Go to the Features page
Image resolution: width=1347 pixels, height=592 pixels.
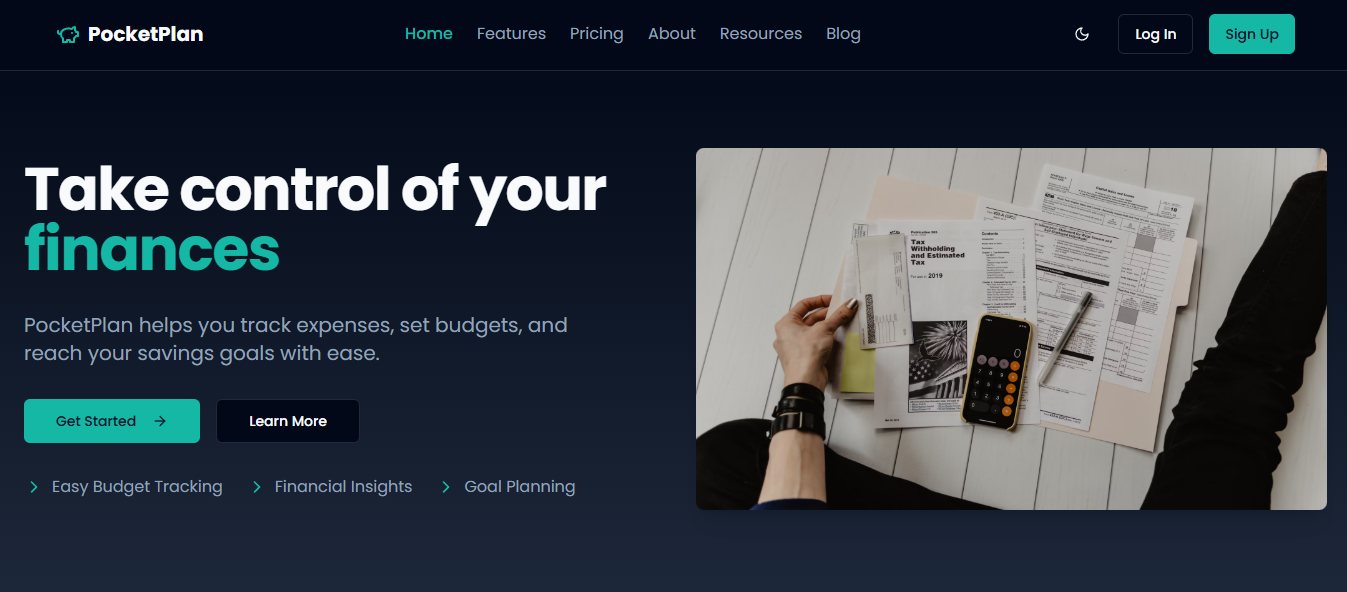(x=511, y=34)
